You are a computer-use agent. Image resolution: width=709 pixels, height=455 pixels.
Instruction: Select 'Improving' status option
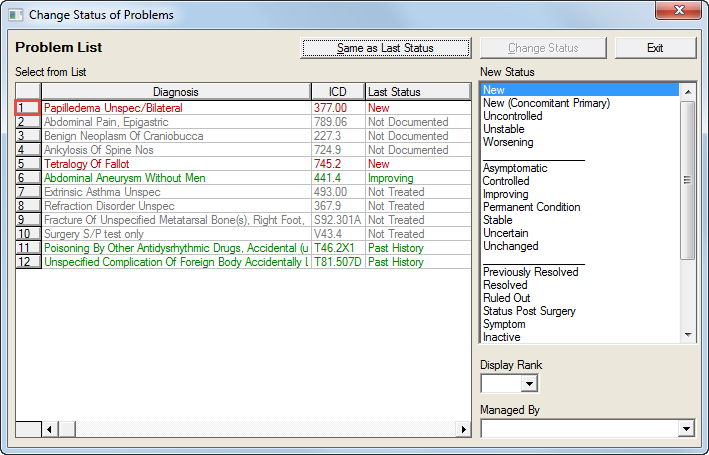pyautogui.click(x=506, y=194)
